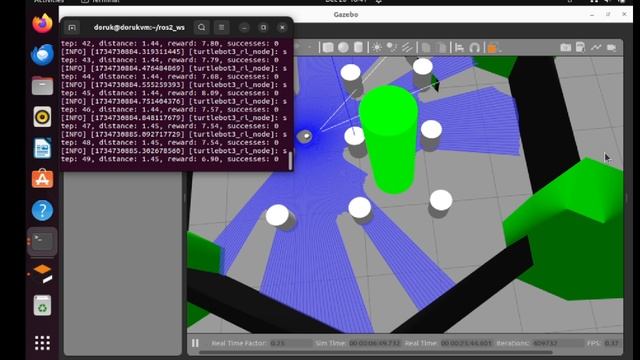Click terminal line 'tep: 42, distance: 1.44'

tap(170, 43)
